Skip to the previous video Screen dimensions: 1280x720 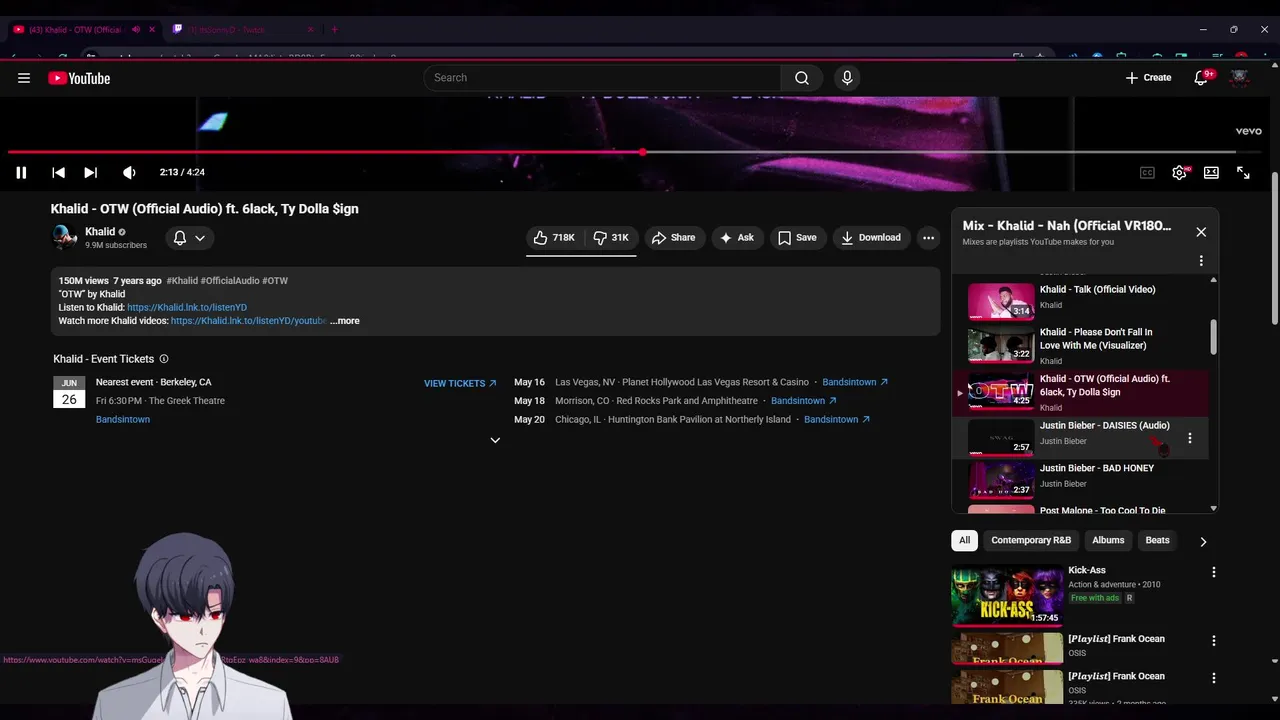tap(58, 173)
